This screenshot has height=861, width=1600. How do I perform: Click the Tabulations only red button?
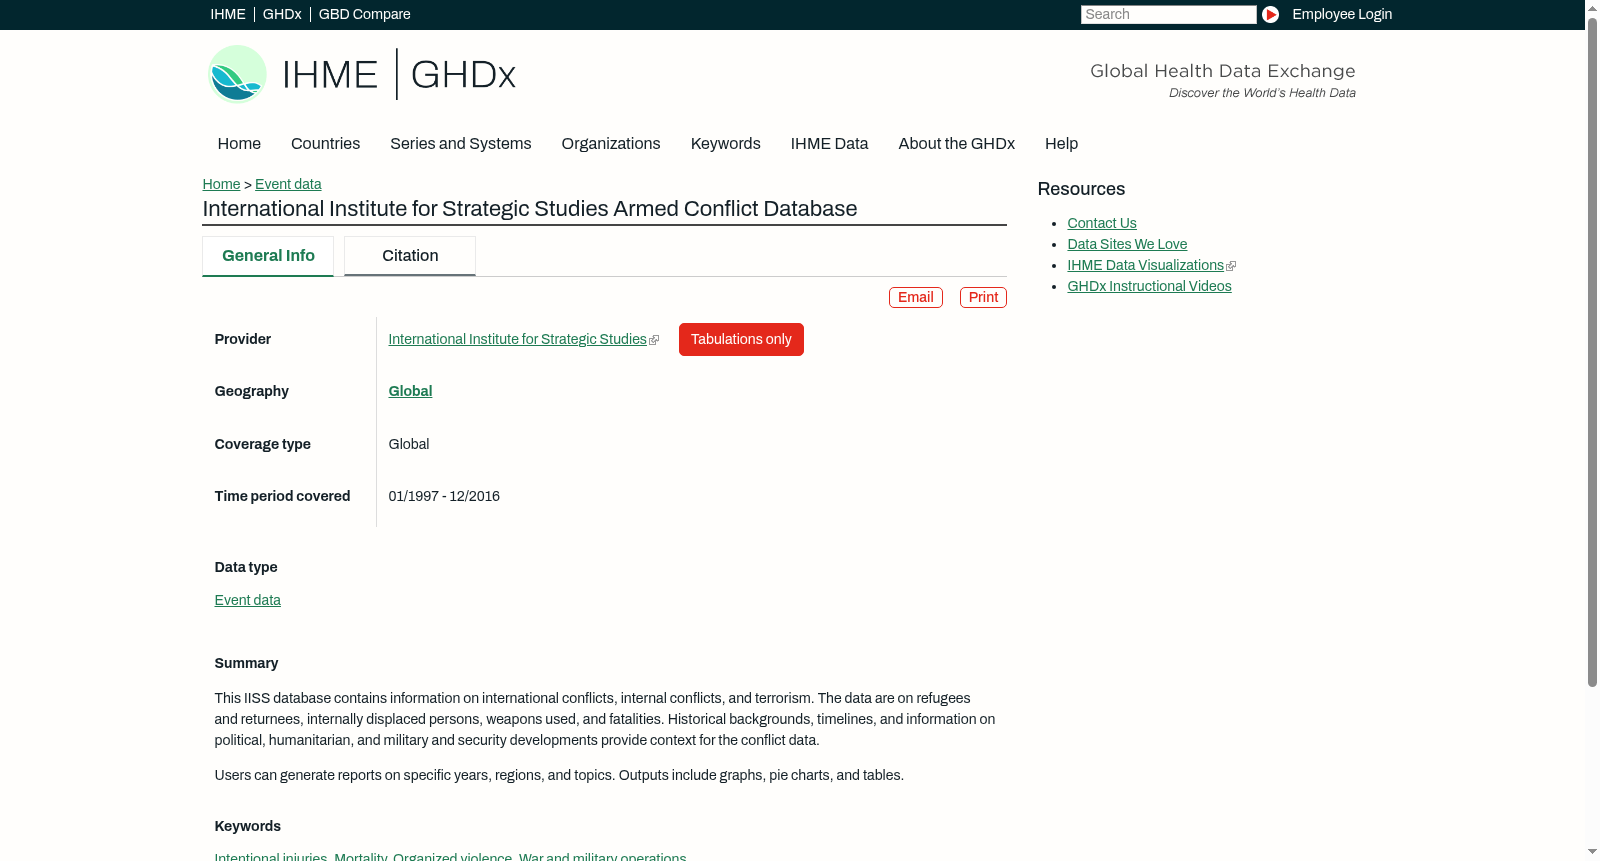pyautogui.click(x=741, y=340)
